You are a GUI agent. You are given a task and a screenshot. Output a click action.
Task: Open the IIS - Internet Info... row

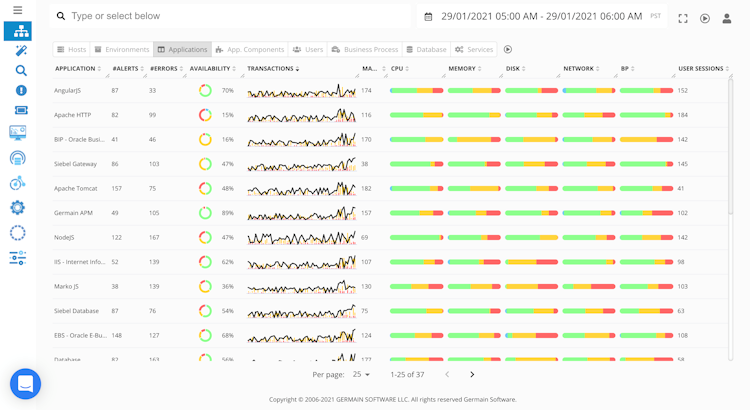tap(391, 262)
